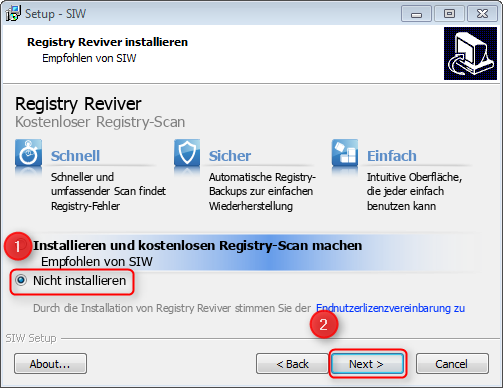The height and width of the screenshot is (388, 503).
Task: Click the Schnell heading text
Action: pyautogui.click(x=75, y=156)
